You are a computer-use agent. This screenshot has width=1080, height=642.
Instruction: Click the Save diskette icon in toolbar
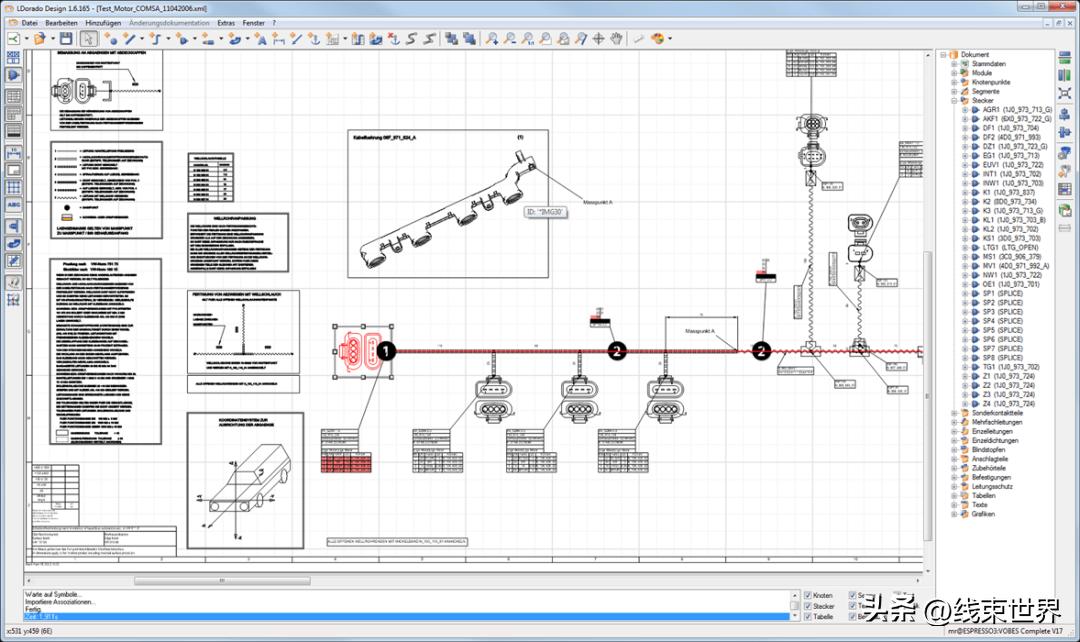[x=66, y=39]
